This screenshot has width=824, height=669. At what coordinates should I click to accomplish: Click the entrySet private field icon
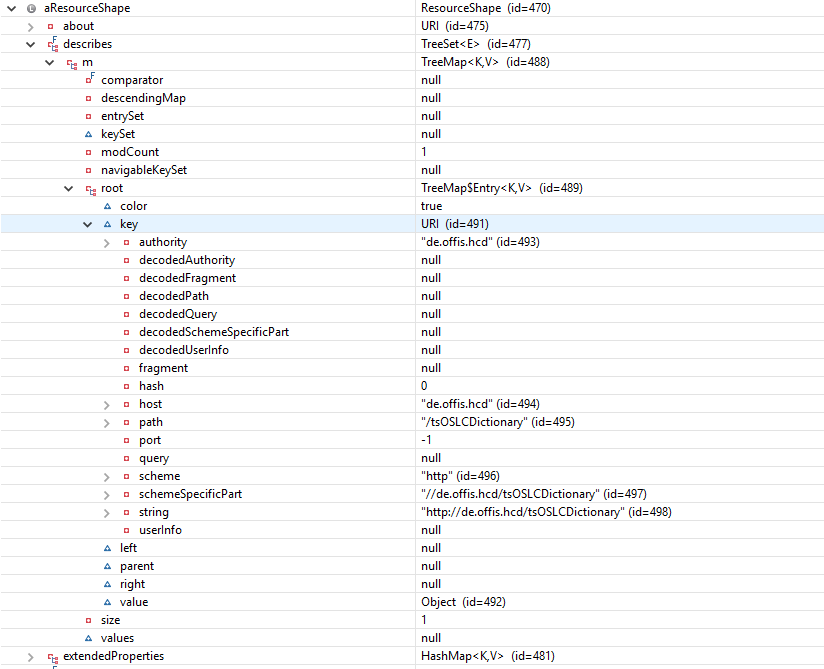[88, 116]
